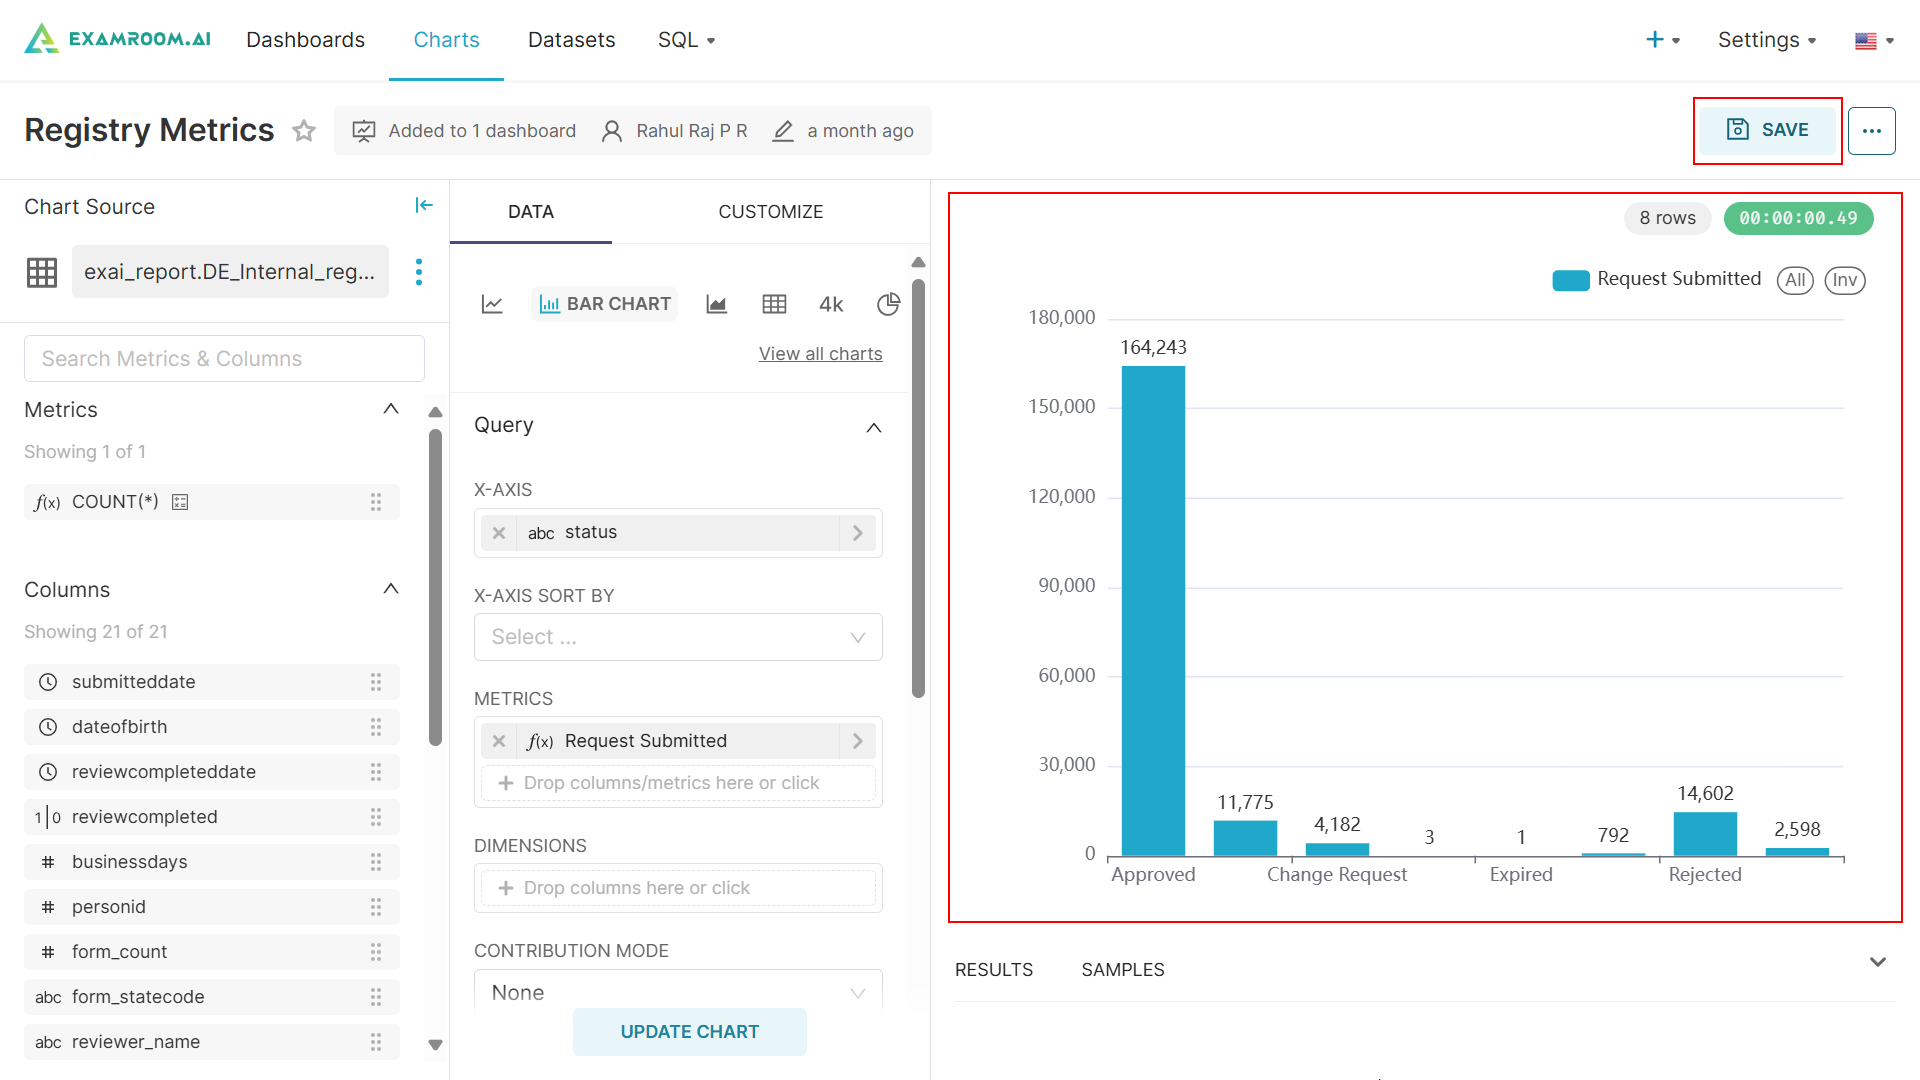The image size is (1920, 1080).
Task: Open X-Axis Sort By dropdown
Action: 678,637
